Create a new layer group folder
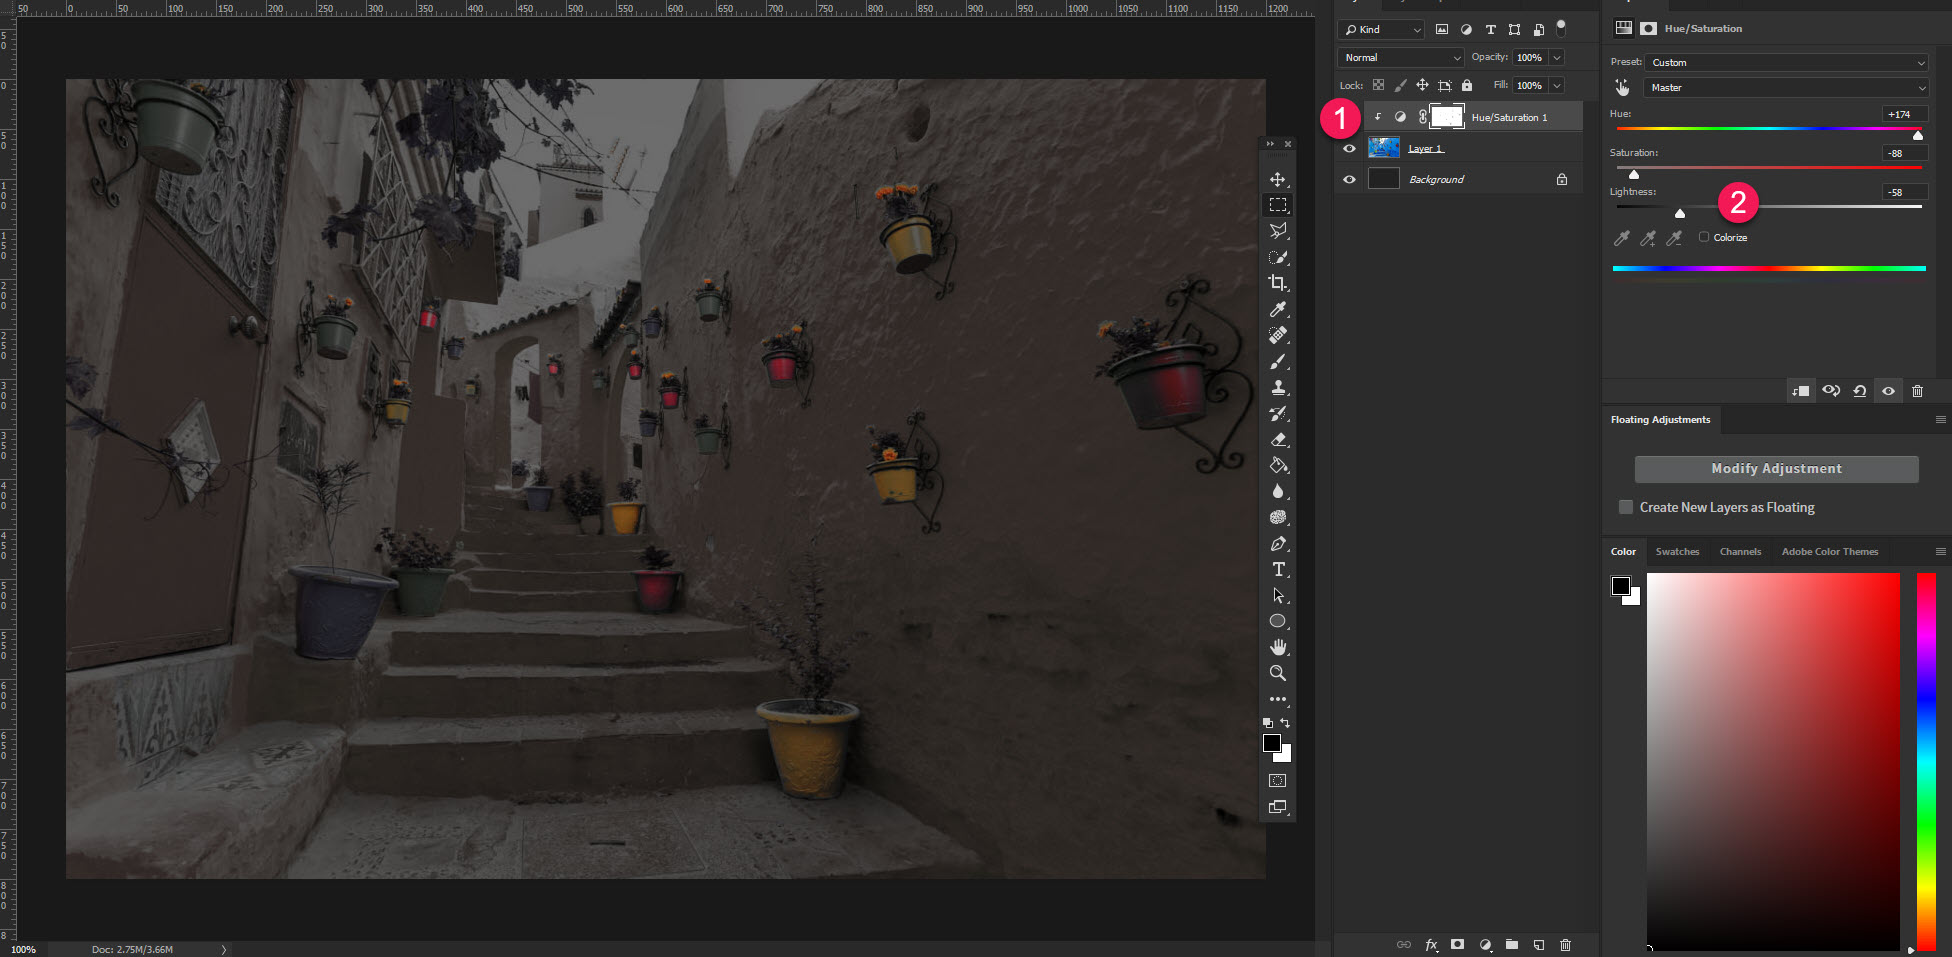 pyautogui.click(x=1512, y=944)
